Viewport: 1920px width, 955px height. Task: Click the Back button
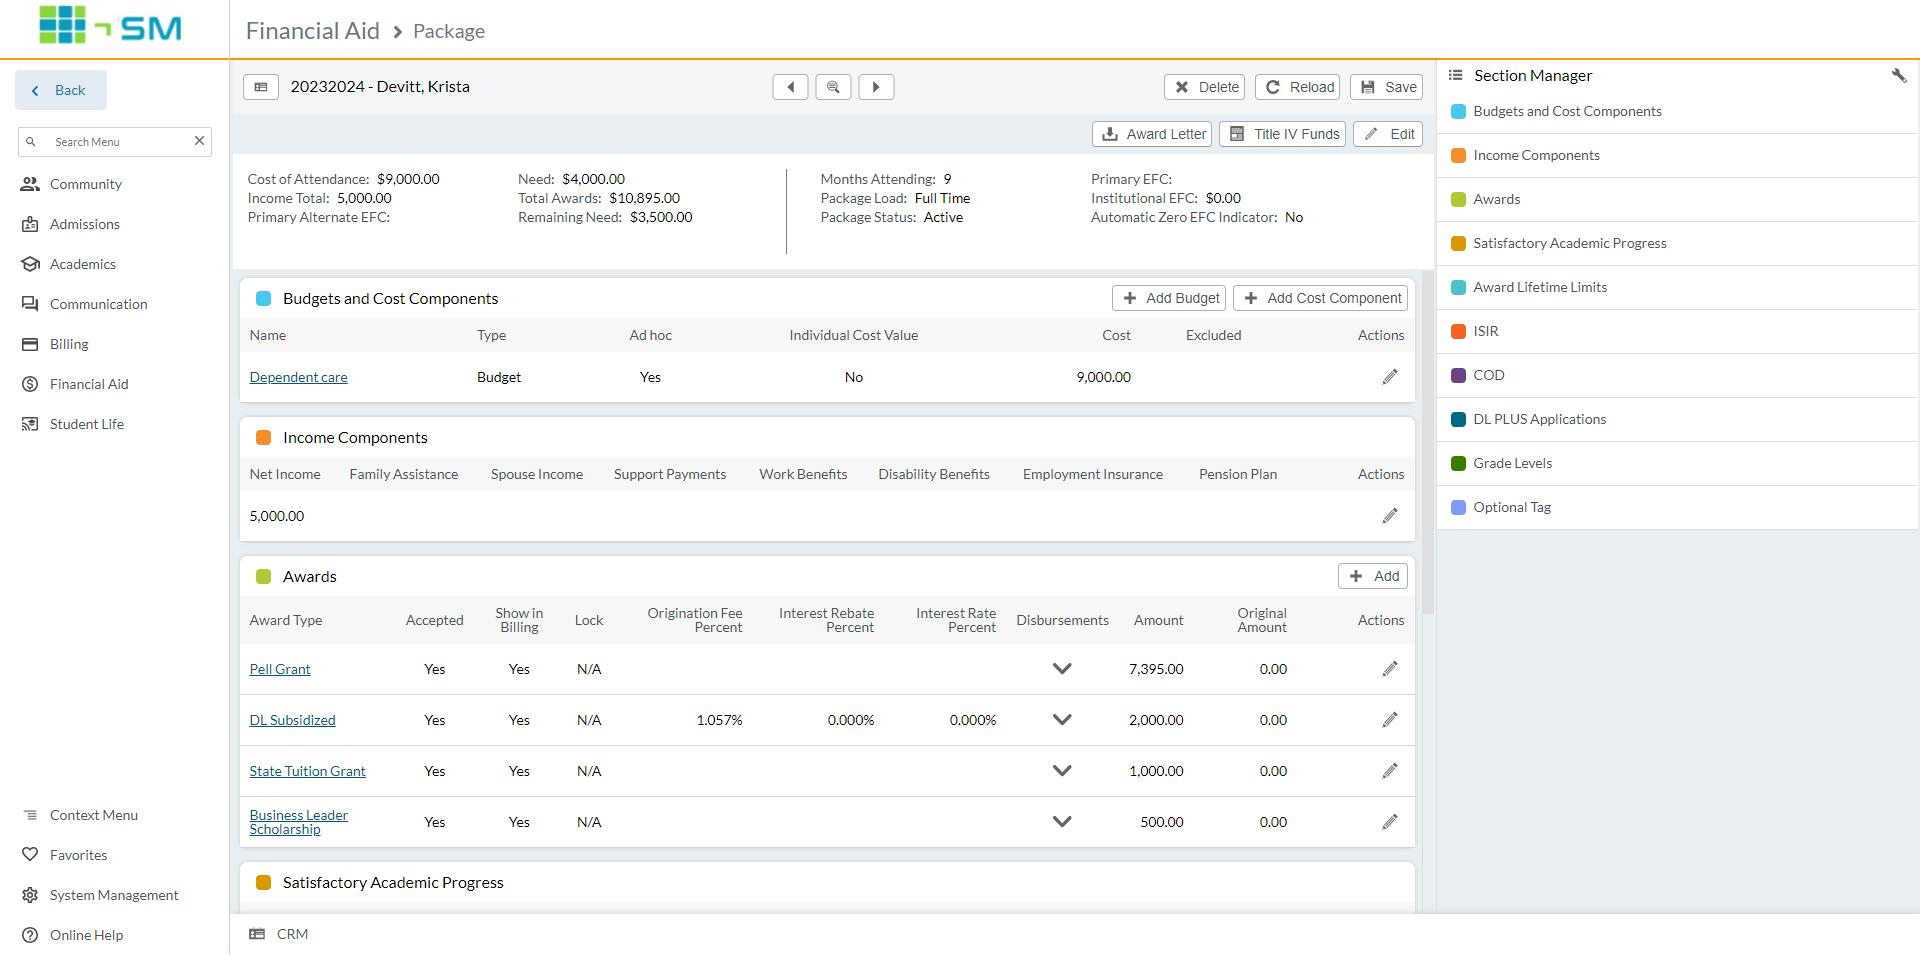coord(60,90)
